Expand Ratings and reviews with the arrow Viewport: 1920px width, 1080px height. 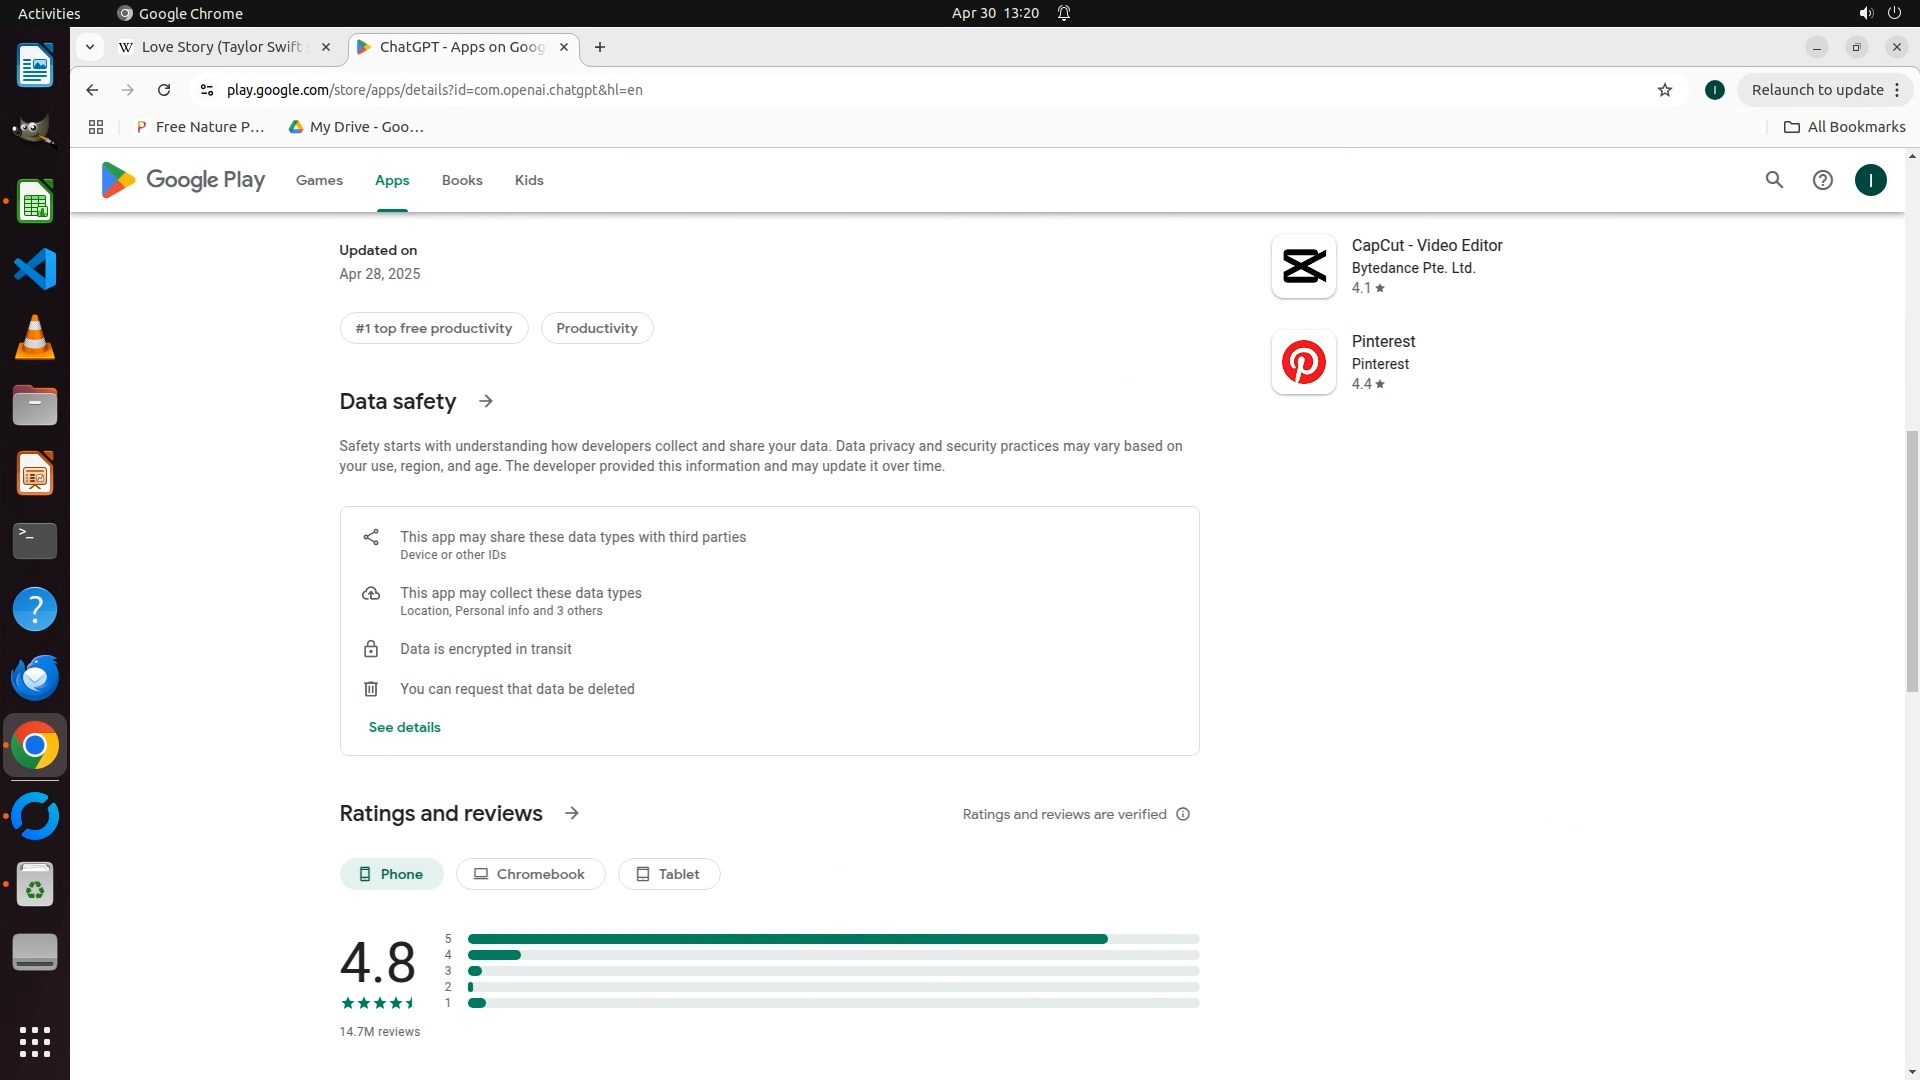click(x=572, y=813)
